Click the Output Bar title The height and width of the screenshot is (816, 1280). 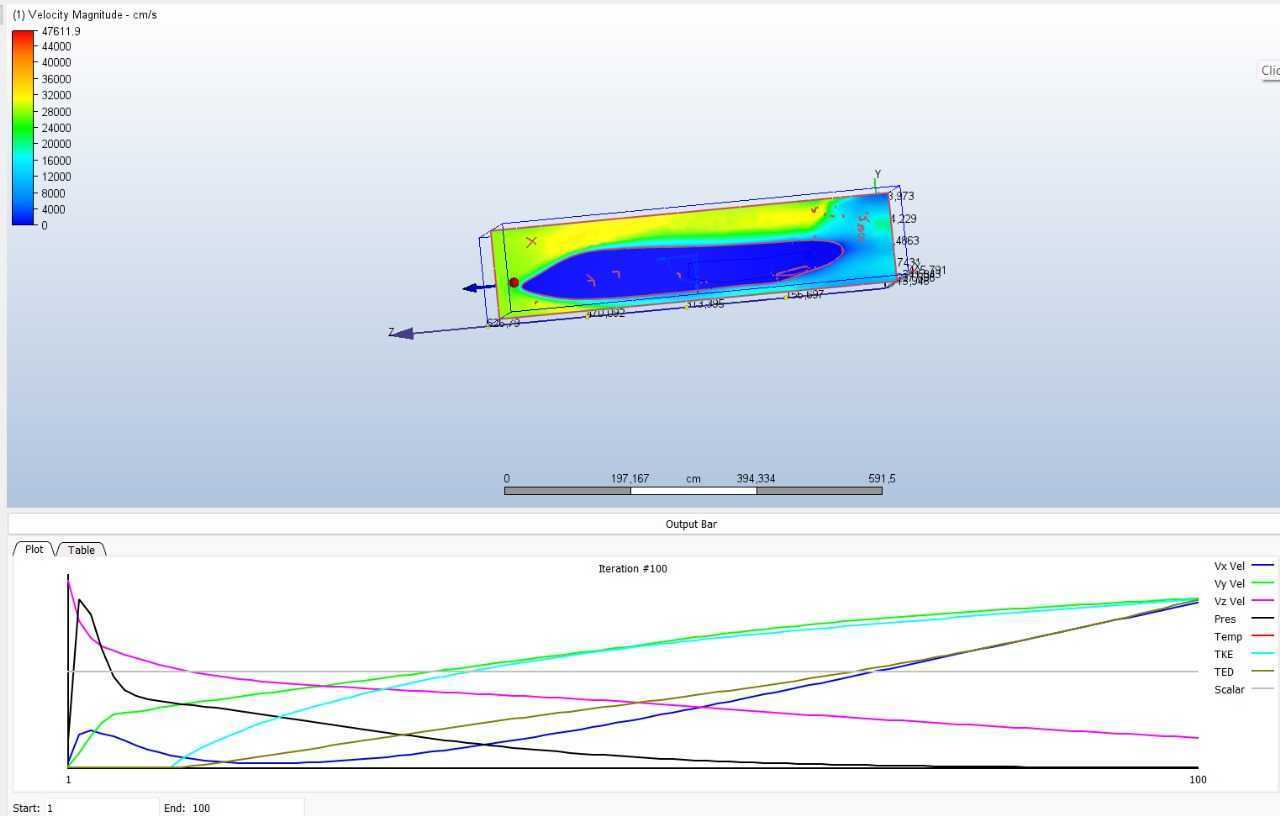(691, 524)
